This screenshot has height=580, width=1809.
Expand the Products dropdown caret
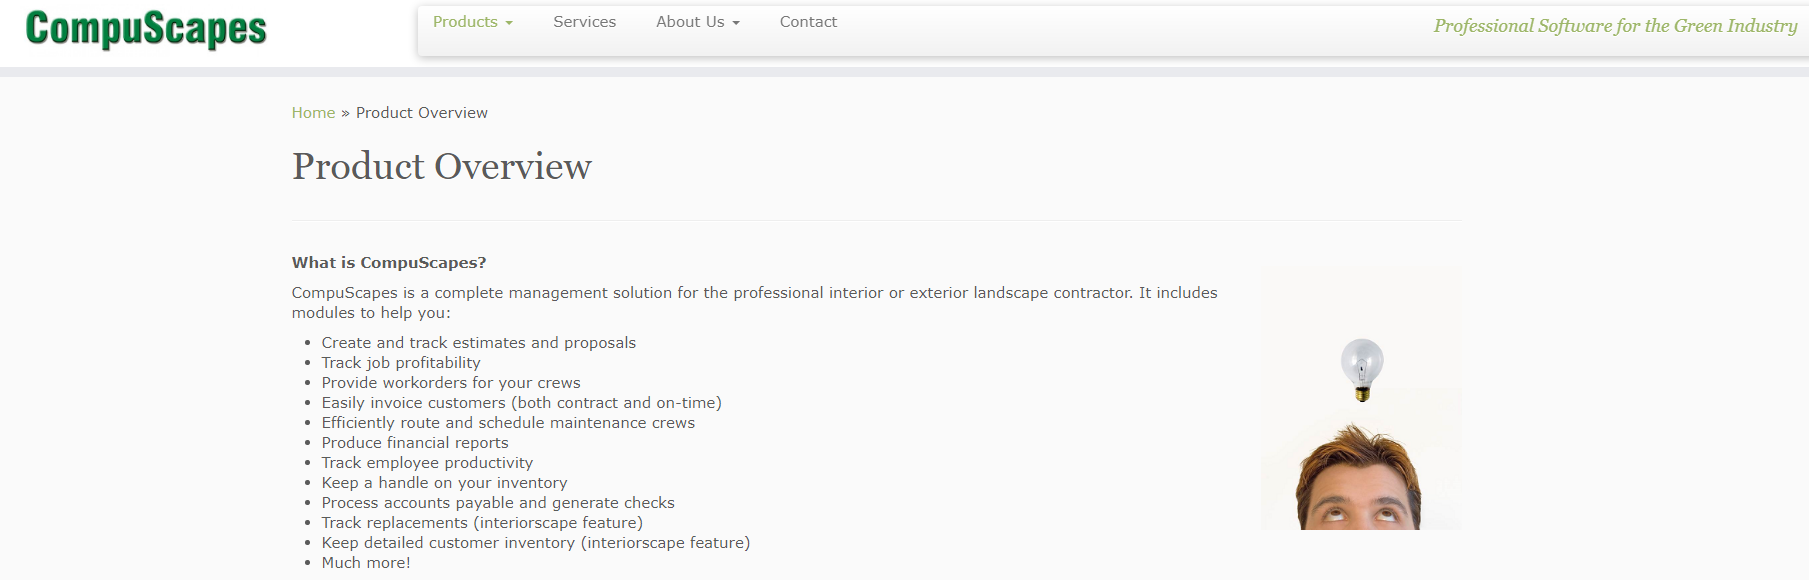point(509,23)
